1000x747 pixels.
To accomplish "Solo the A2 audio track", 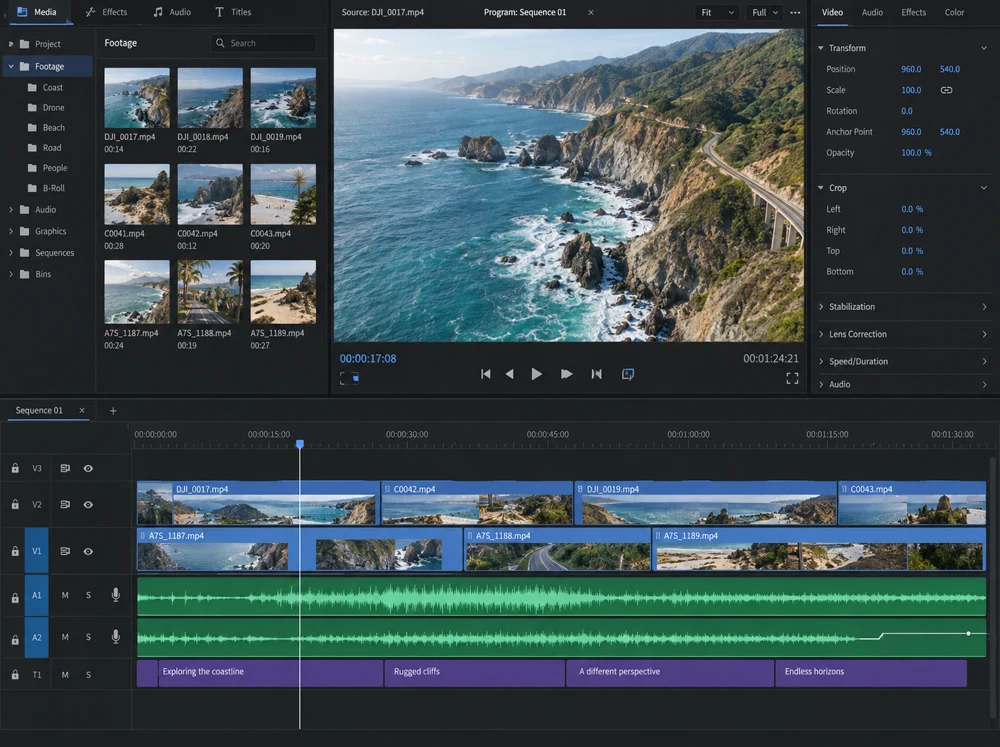I will [x=88, y=637].
